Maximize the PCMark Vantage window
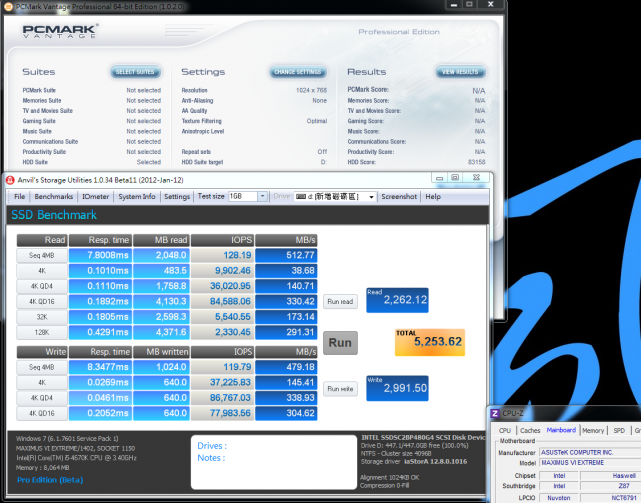Image resolution: width=641 pixels, height=503 pixels. 469,4
